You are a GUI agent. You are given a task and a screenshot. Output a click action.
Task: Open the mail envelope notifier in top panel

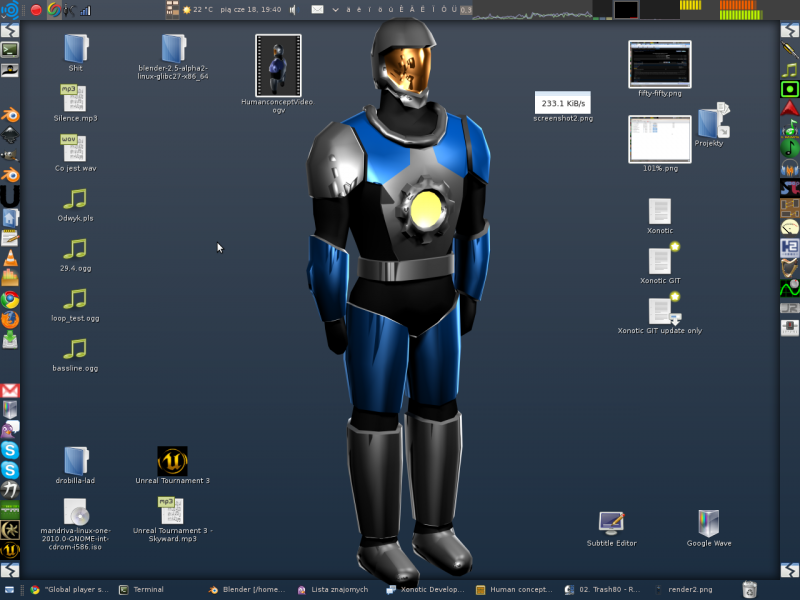tap(317, 10)
